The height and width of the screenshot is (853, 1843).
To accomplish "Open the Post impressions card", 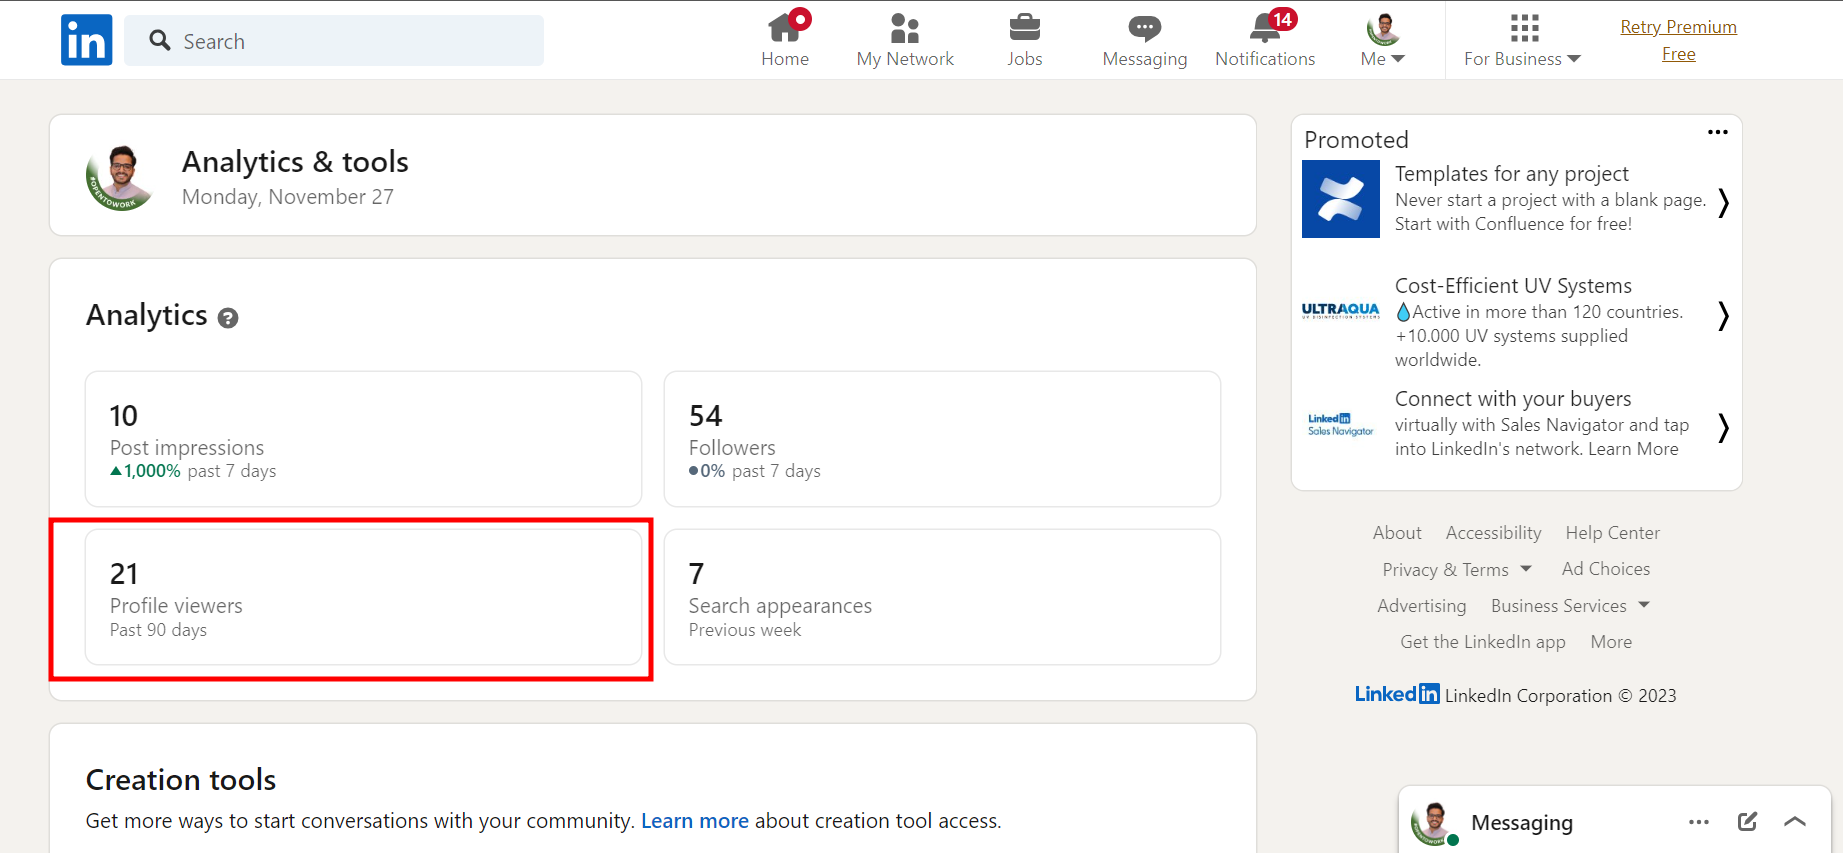I will pos(363,439).
